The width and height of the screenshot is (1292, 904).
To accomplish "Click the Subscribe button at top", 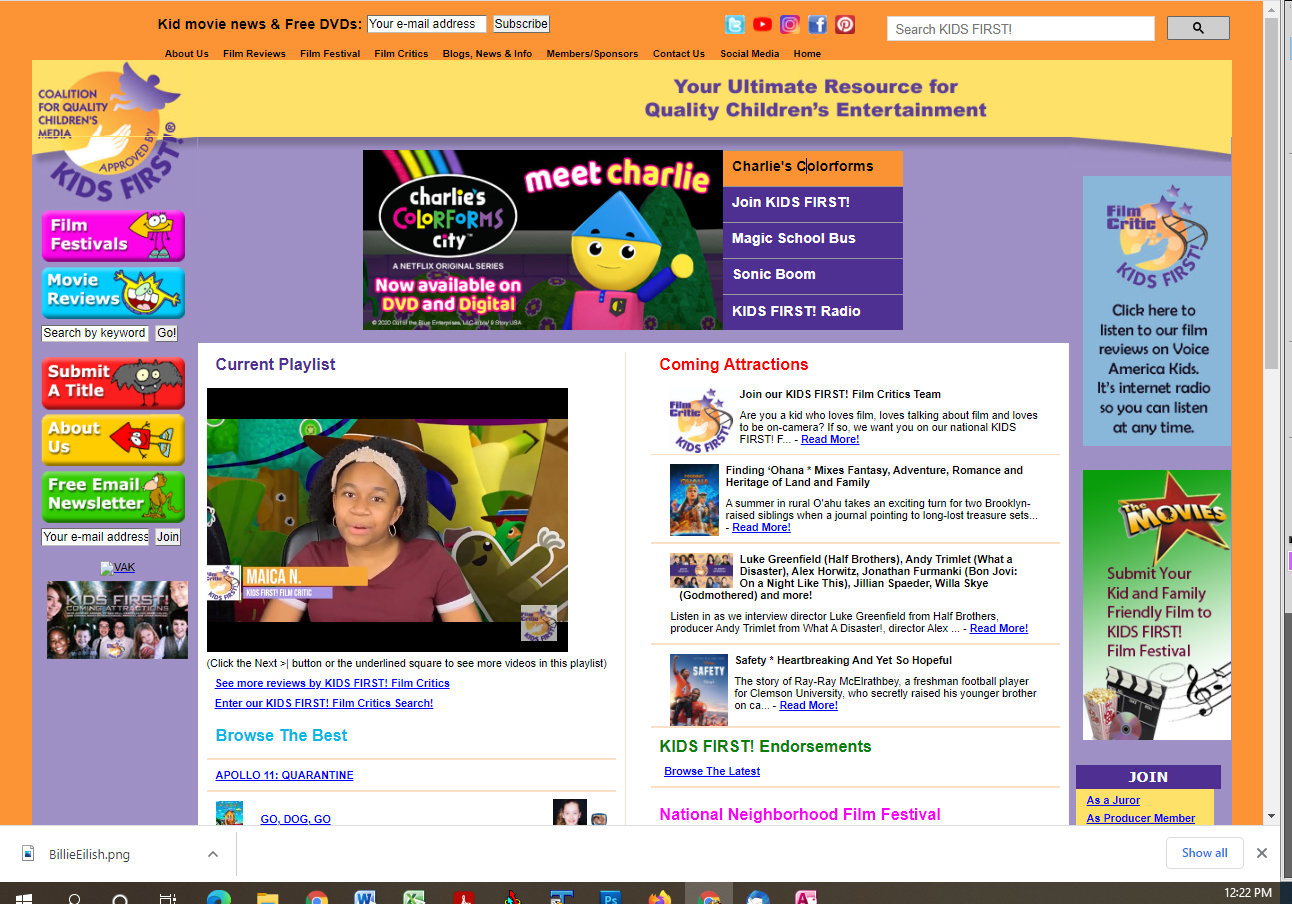I will pos(521,24).
